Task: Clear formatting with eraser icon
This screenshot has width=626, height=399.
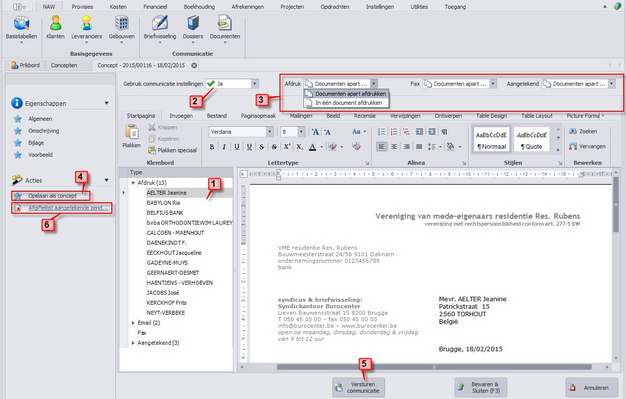Action: (356, 147)
